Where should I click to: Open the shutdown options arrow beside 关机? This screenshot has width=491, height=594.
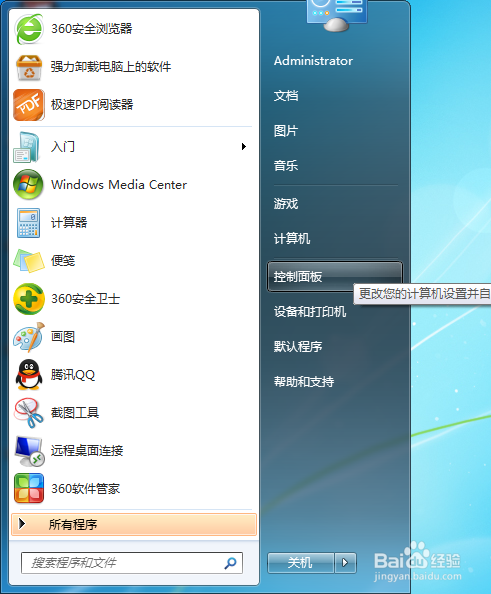point(345,563)
